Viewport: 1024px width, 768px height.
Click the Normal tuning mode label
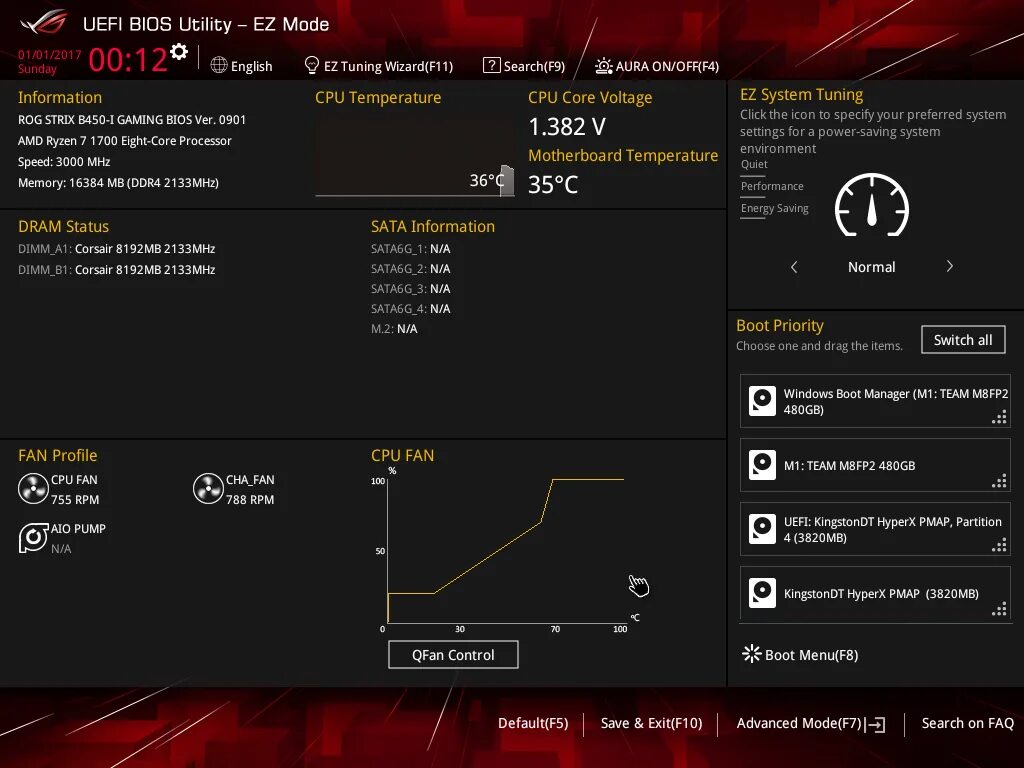[872, 266]
